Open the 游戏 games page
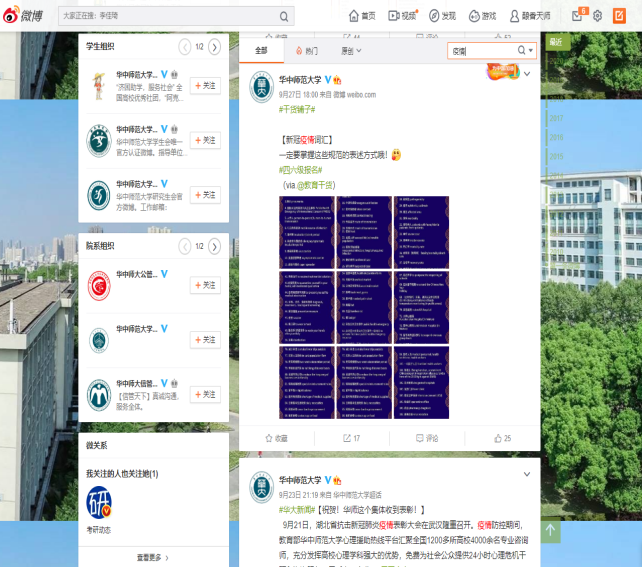642x567 pixels. click(482, 16)
